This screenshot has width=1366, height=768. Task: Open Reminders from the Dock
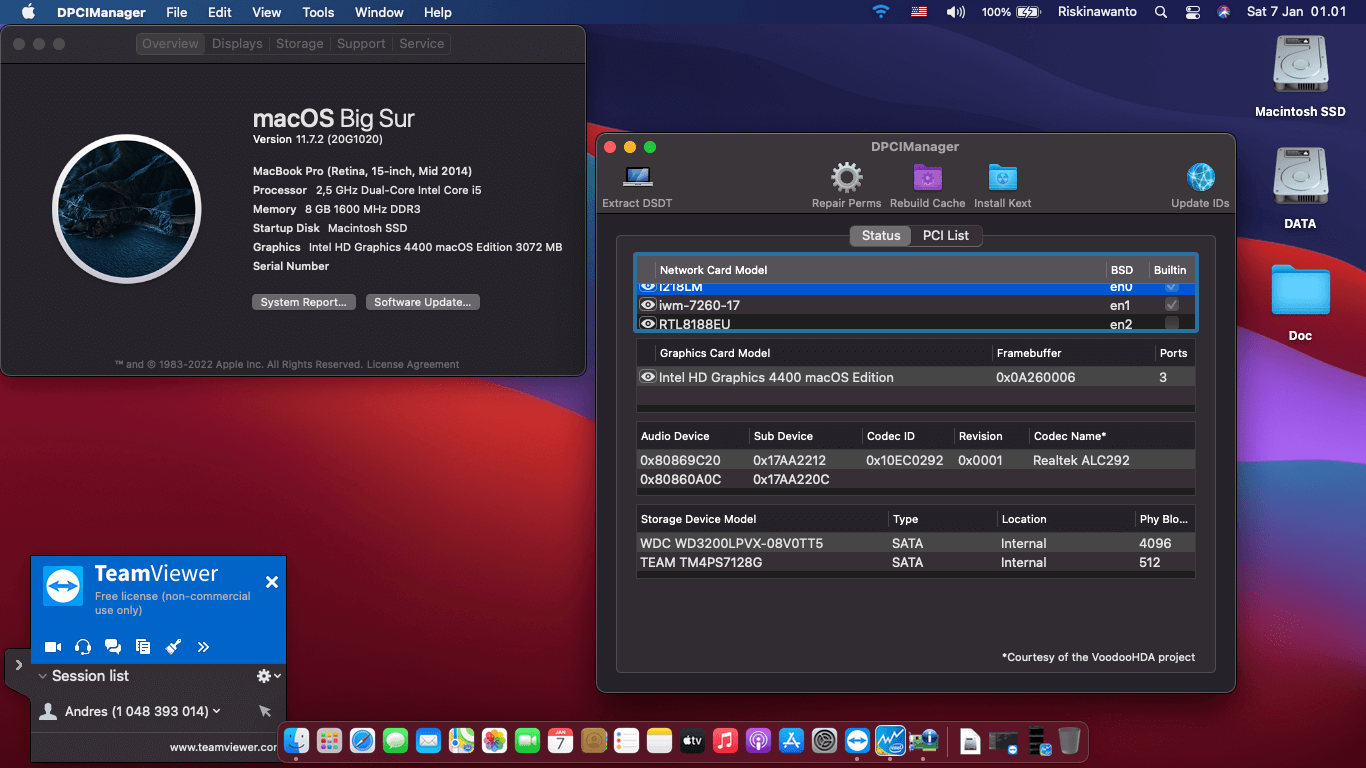pyautogui.click(x=626, y=741)
